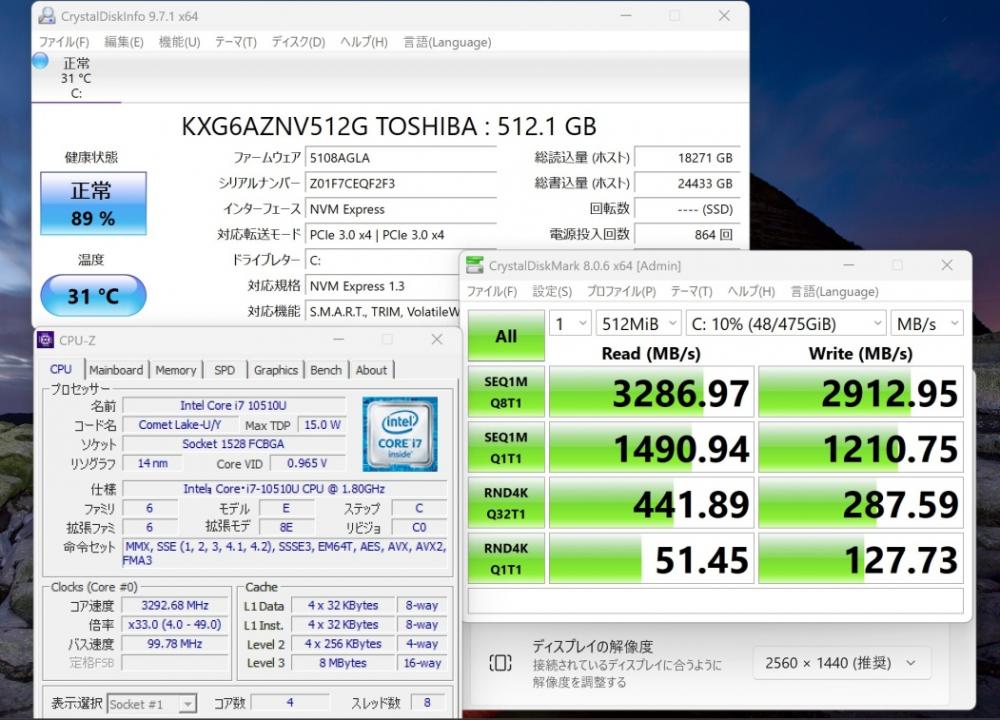Click the CPU-Z app icon in title bar
The image size is (1000, 720).
coord(45,341)
